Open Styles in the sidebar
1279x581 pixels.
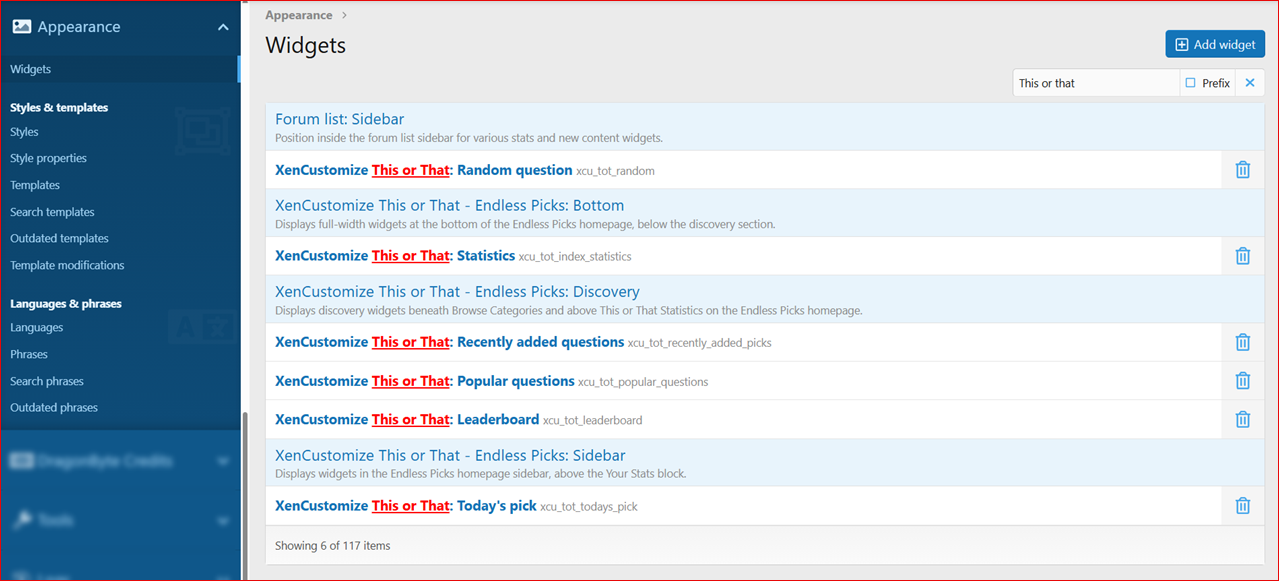pos(24,132)
